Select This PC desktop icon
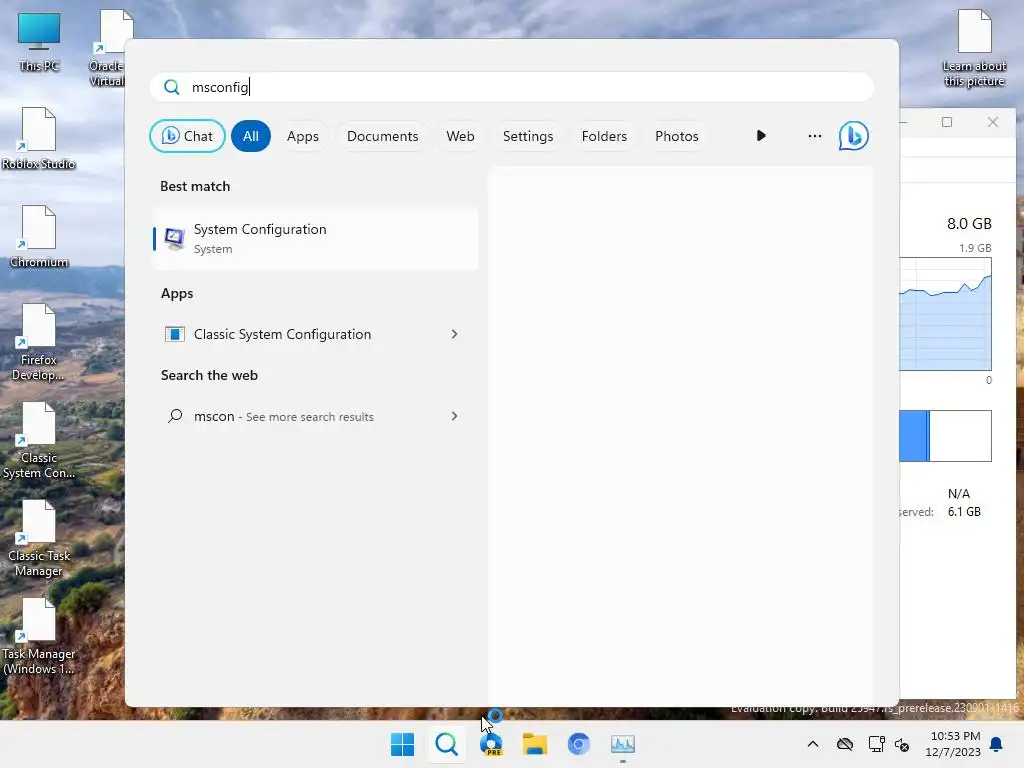Image resolution: width=1024 pixels, height=768 pixels. 39,42
